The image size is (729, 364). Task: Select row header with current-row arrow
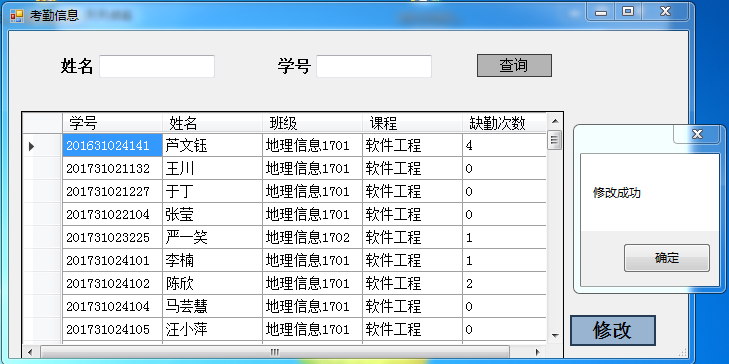[43, 146]
